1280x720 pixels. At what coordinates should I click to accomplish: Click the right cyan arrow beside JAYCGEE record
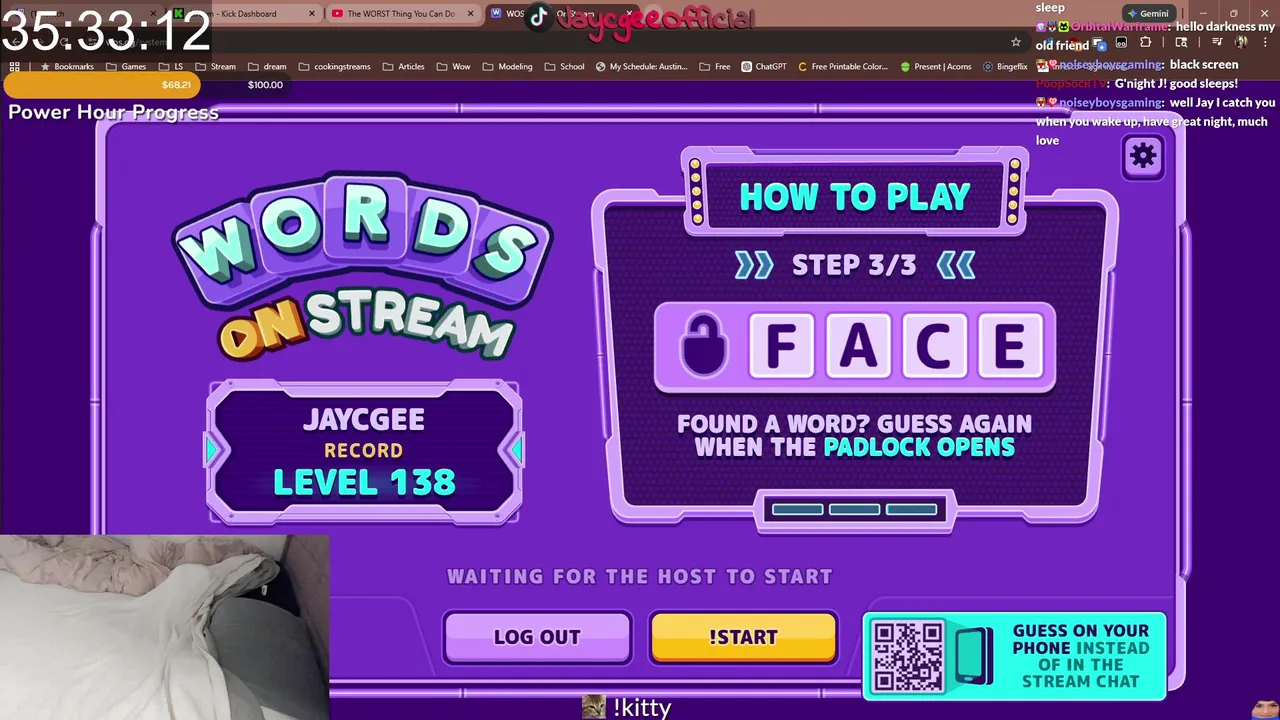tap(516, 450)
